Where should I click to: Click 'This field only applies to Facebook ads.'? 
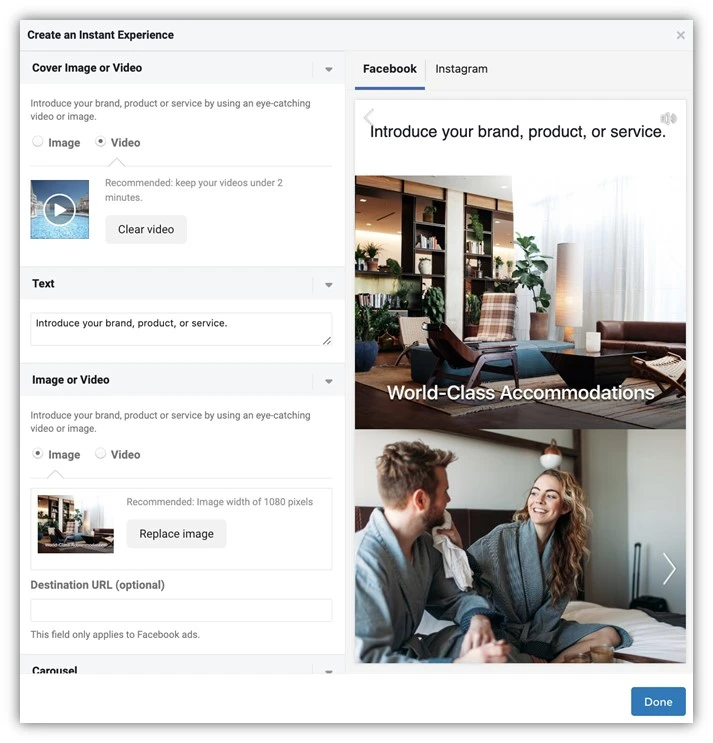[x=115, y=634]
